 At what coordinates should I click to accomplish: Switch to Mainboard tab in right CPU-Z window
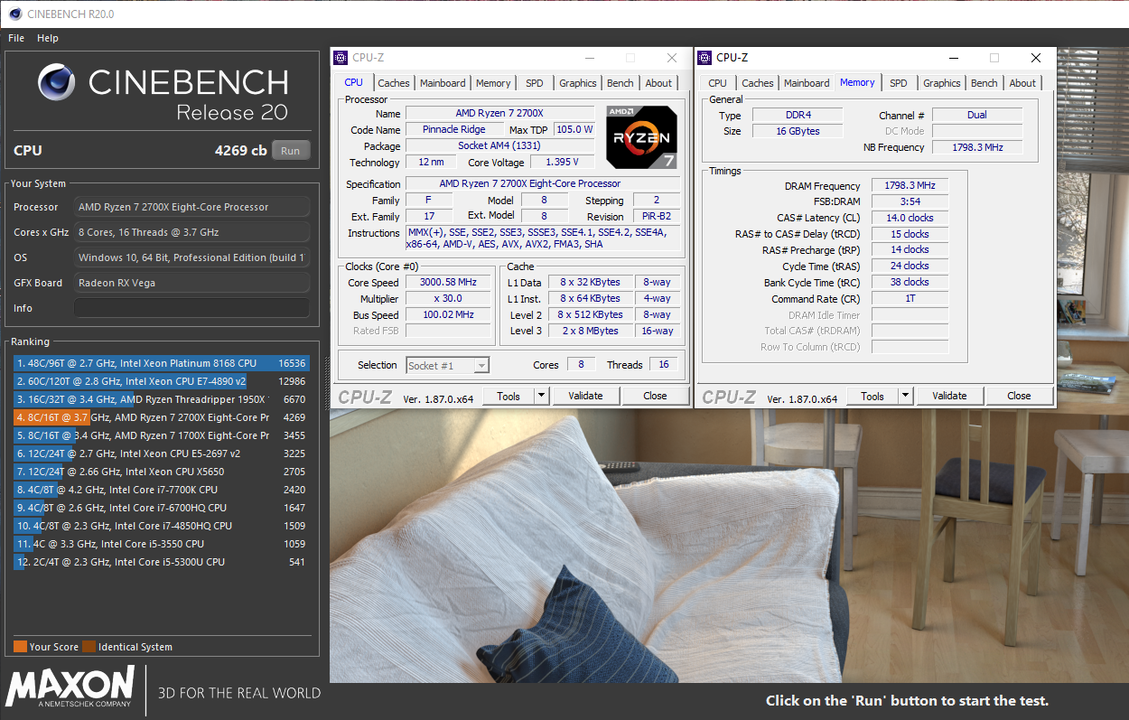(806, 83)
